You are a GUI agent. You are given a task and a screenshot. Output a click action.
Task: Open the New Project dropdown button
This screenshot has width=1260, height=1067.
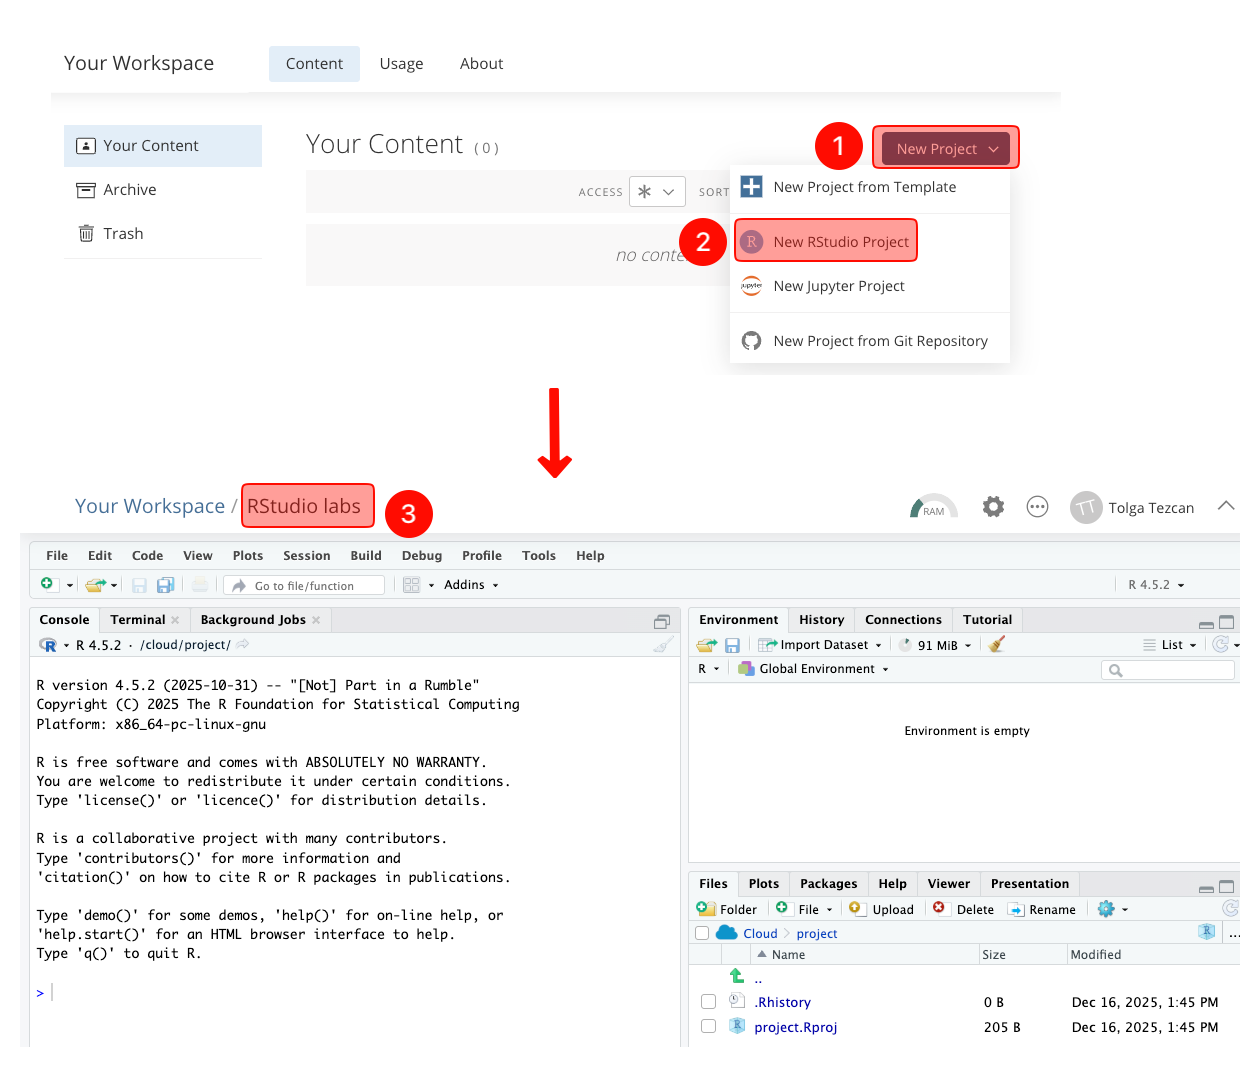tap(946, 149)
